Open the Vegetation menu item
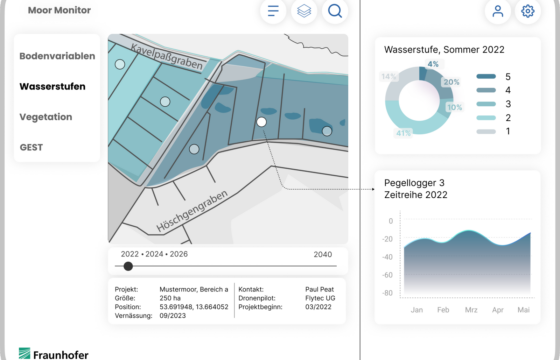The height and width of the screenshot is (360, 560). [46, 117]
